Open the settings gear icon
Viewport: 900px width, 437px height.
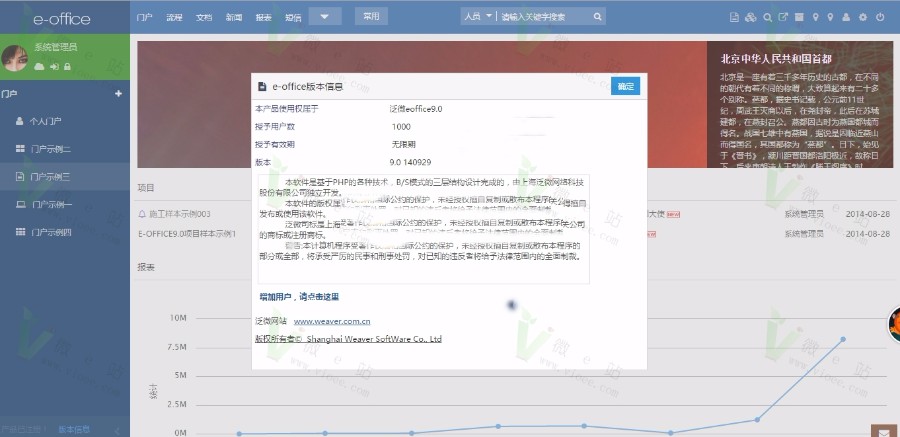[863, 17]
